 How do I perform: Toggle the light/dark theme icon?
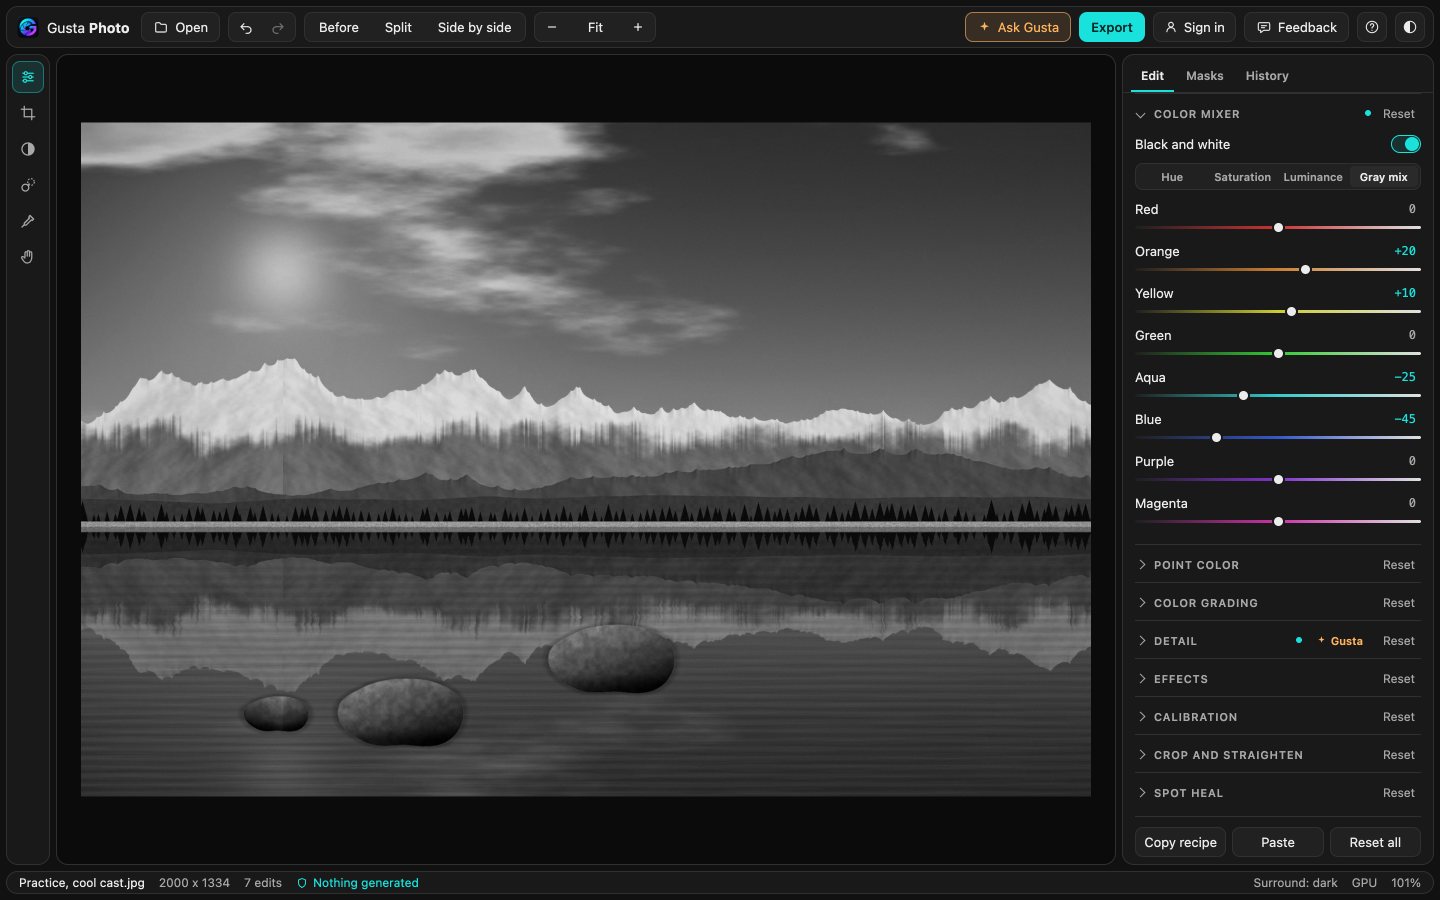point(1410,27)
